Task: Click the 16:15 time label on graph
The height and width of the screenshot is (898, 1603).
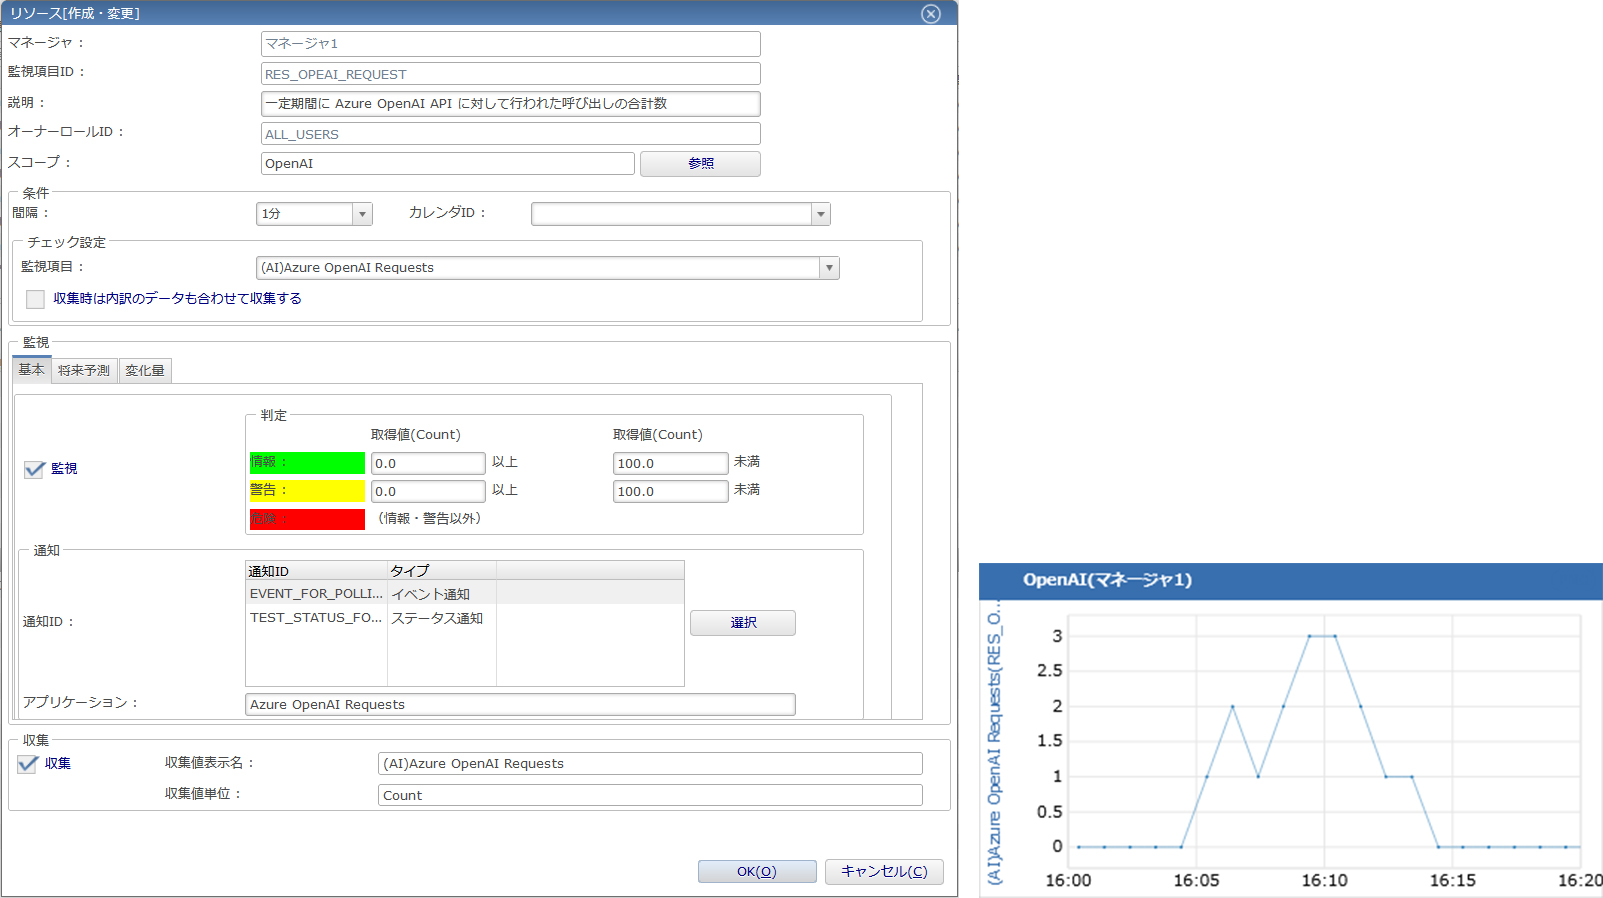Action: click(x=1452, y=881)
